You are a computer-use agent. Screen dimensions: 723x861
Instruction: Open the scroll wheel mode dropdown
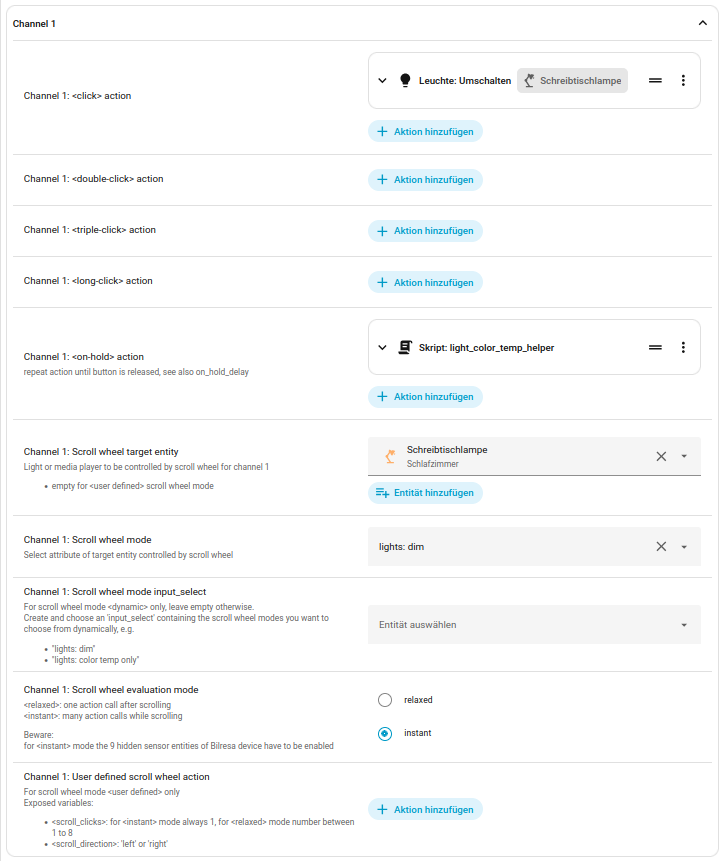pyautogui.click(x=684, y=547)
